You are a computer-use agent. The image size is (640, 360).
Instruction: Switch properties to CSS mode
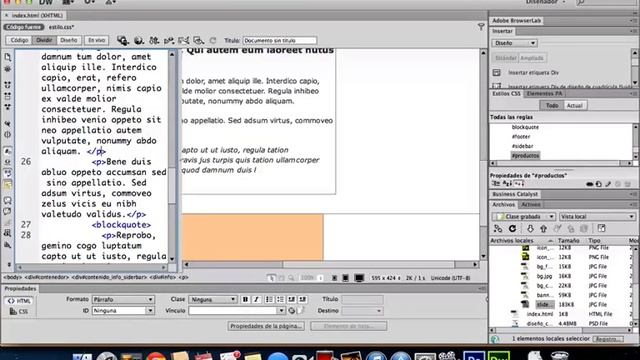(19, 312)
